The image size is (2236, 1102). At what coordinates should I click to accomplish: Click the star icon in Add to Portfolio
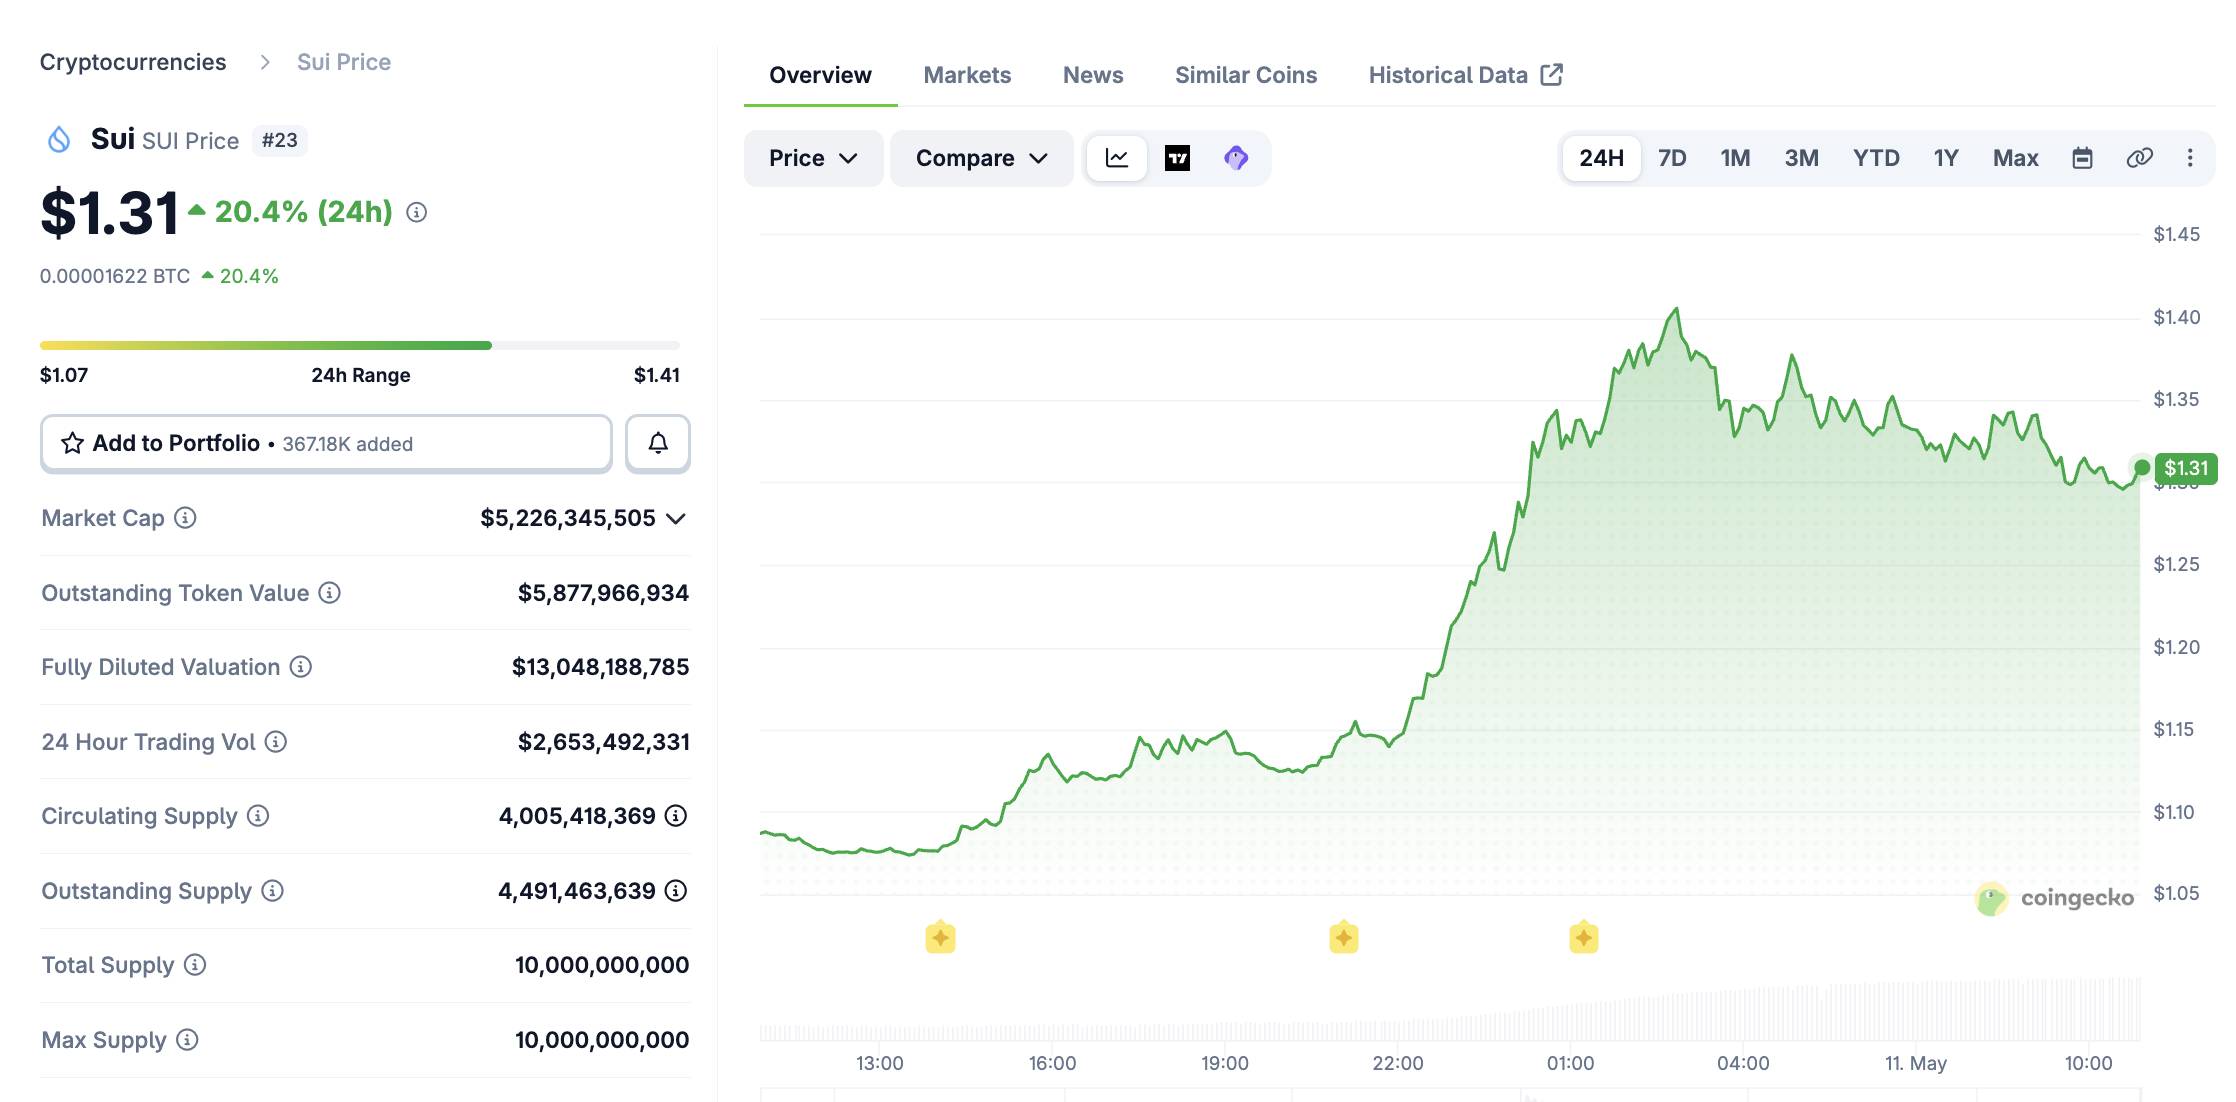pyautogui.click(x=72, y=443)
